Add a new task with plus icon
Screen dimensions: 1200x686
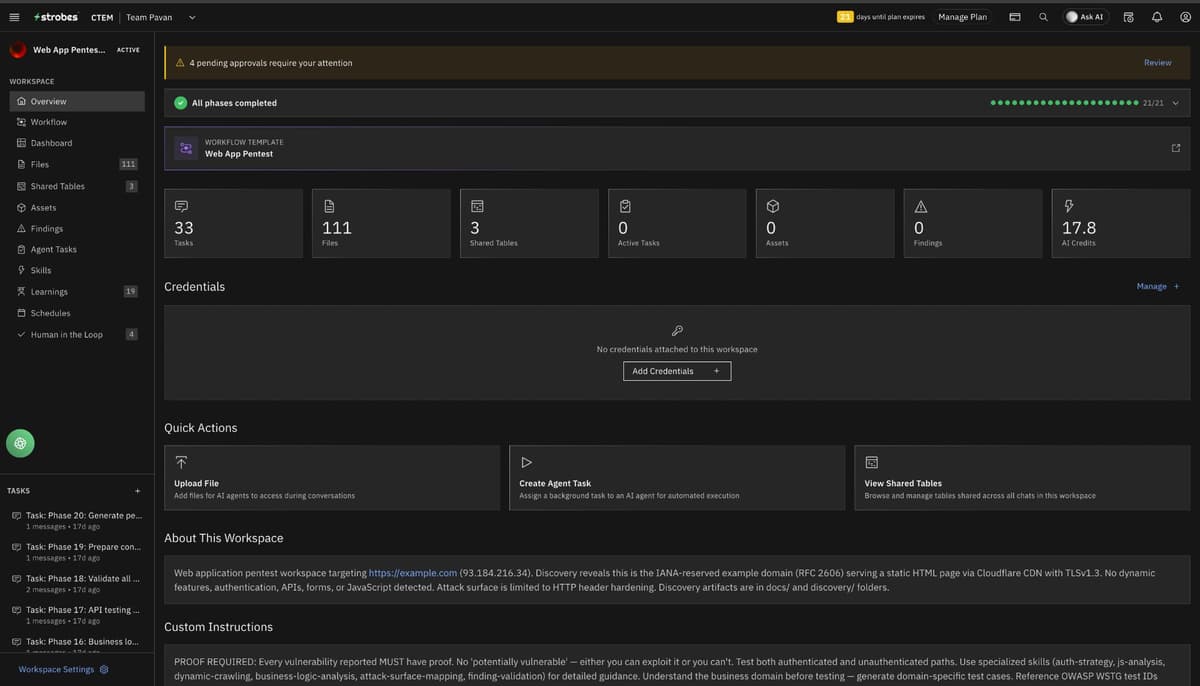tap(137, 491)
